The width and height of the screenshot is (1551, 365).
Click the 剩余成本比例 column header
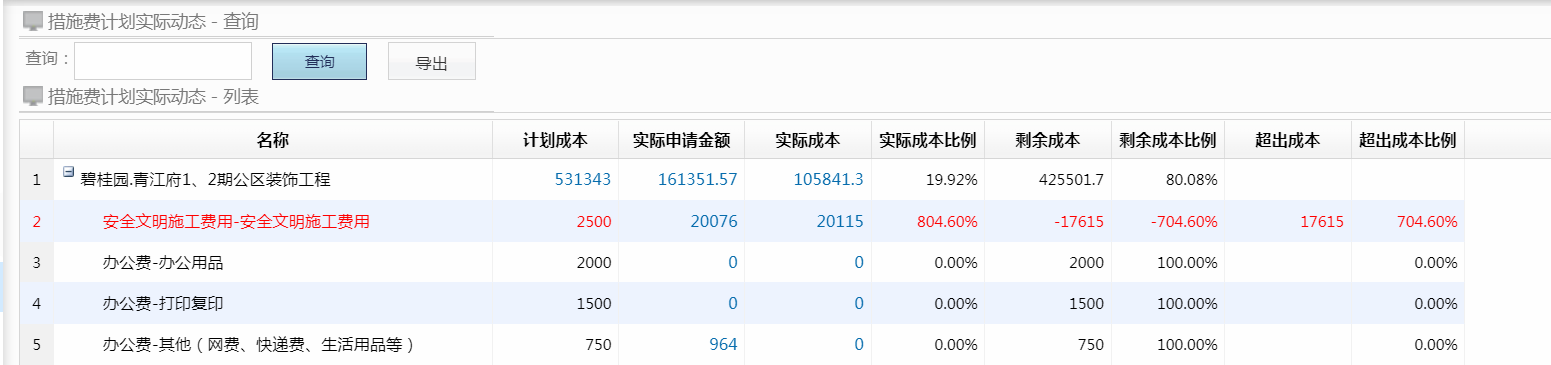[1167, 140]
